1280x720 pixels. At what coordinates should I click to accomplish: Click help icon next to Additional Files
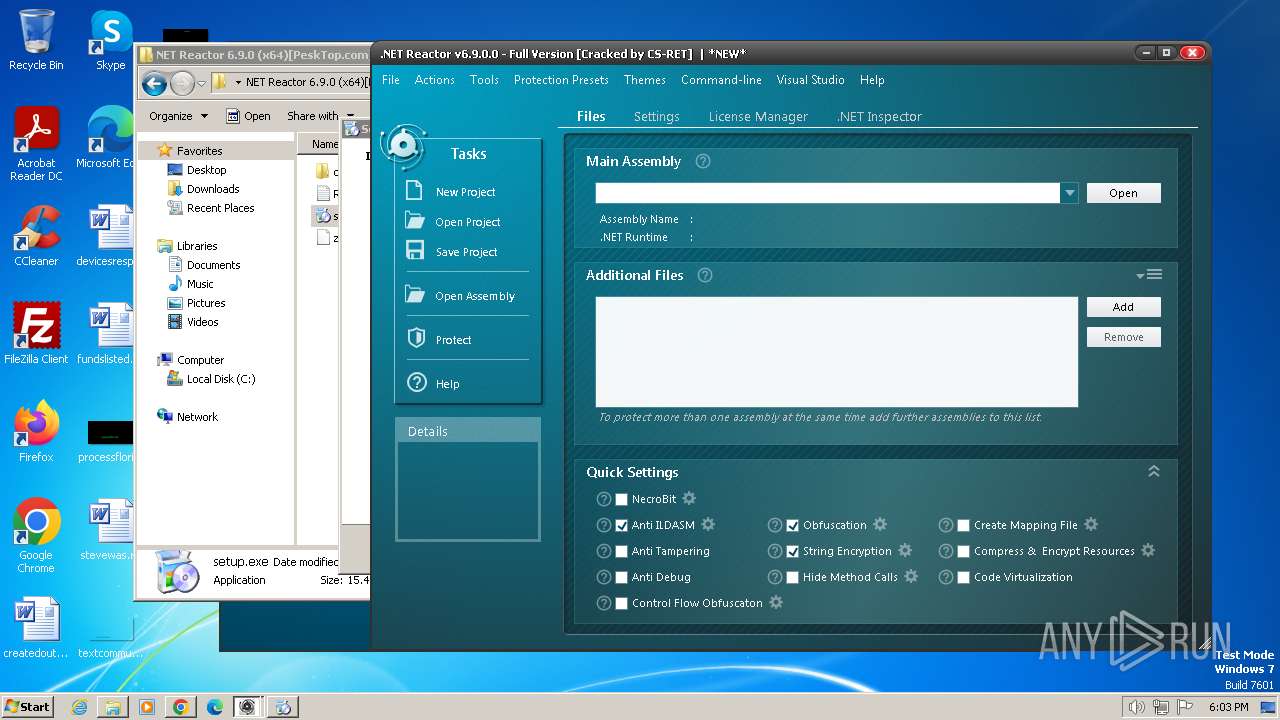(705, 275)
